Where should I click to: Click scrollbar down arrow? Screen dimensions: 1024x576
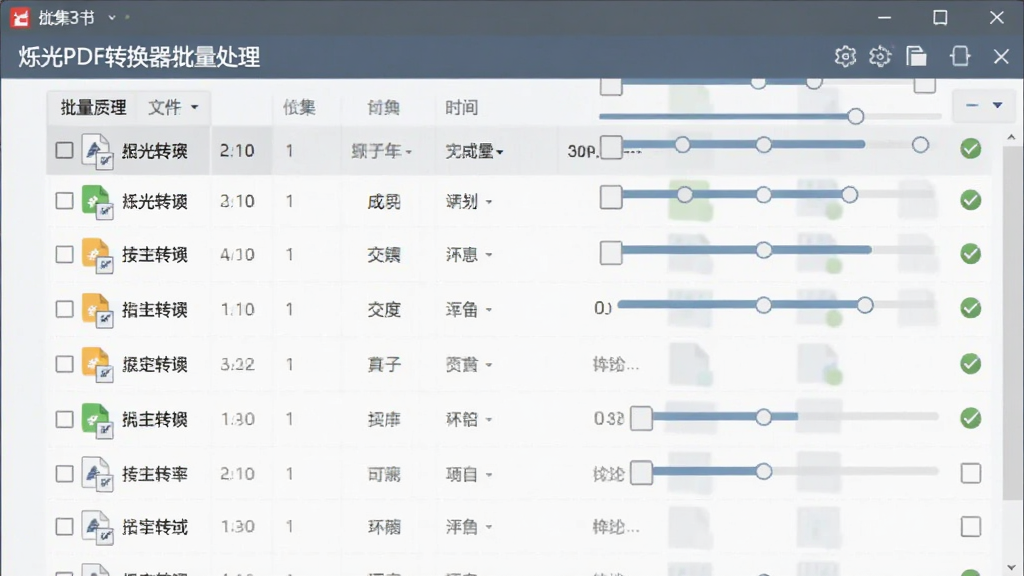click(x=1011, y=568)
